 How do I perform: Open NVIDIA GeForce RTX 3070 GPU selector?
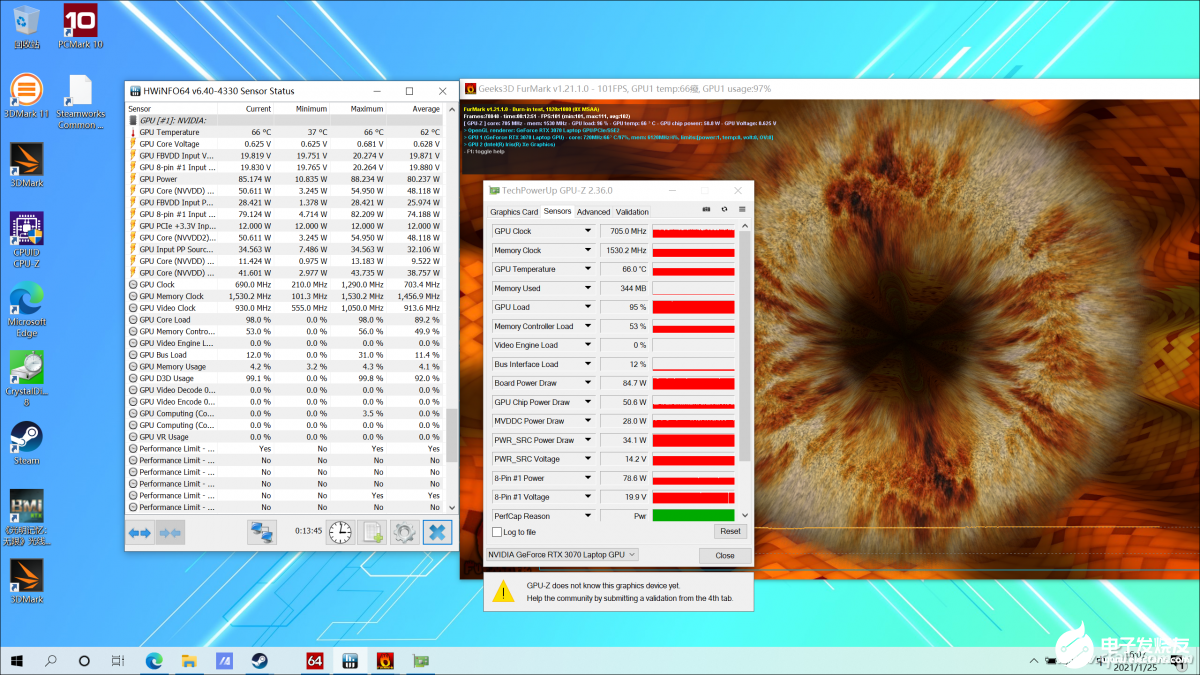pos(561,554)
